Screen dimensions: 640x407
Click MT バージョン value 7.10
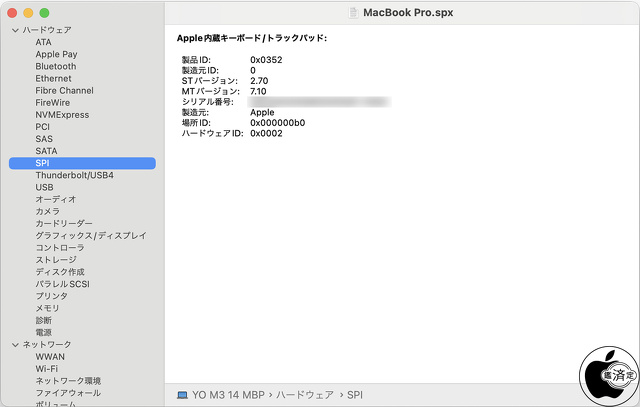click(258, 91)
